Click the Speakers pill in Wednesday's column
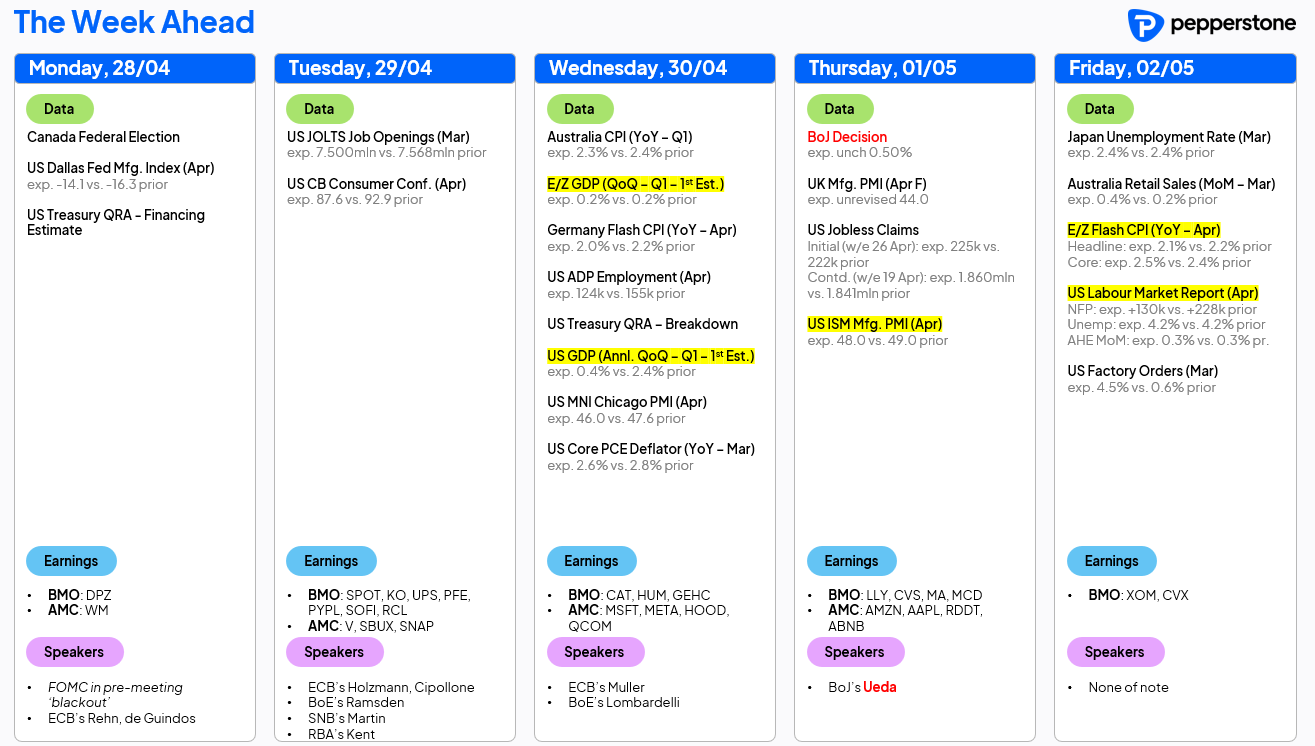Screen dimensions: 1315x746 [594, 652]
